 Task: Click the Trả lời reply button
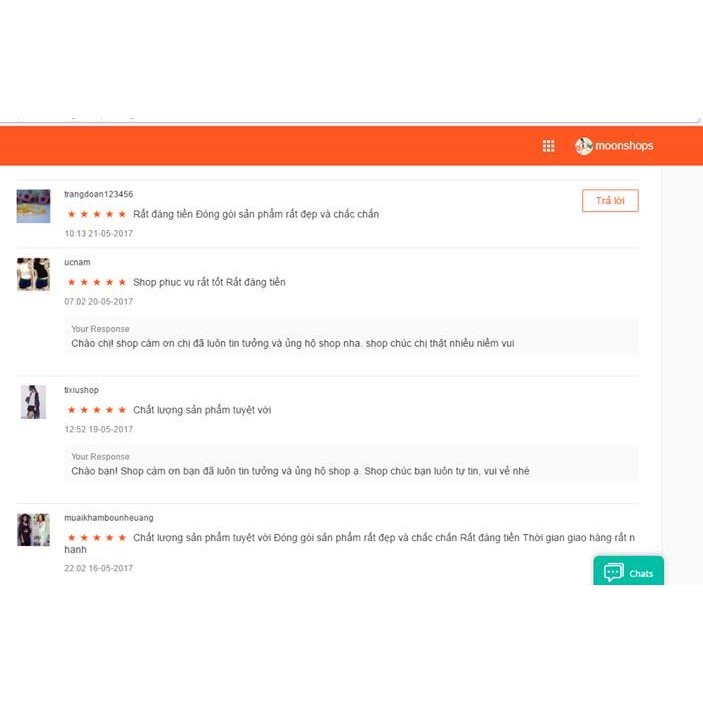[x=610, y=200]
